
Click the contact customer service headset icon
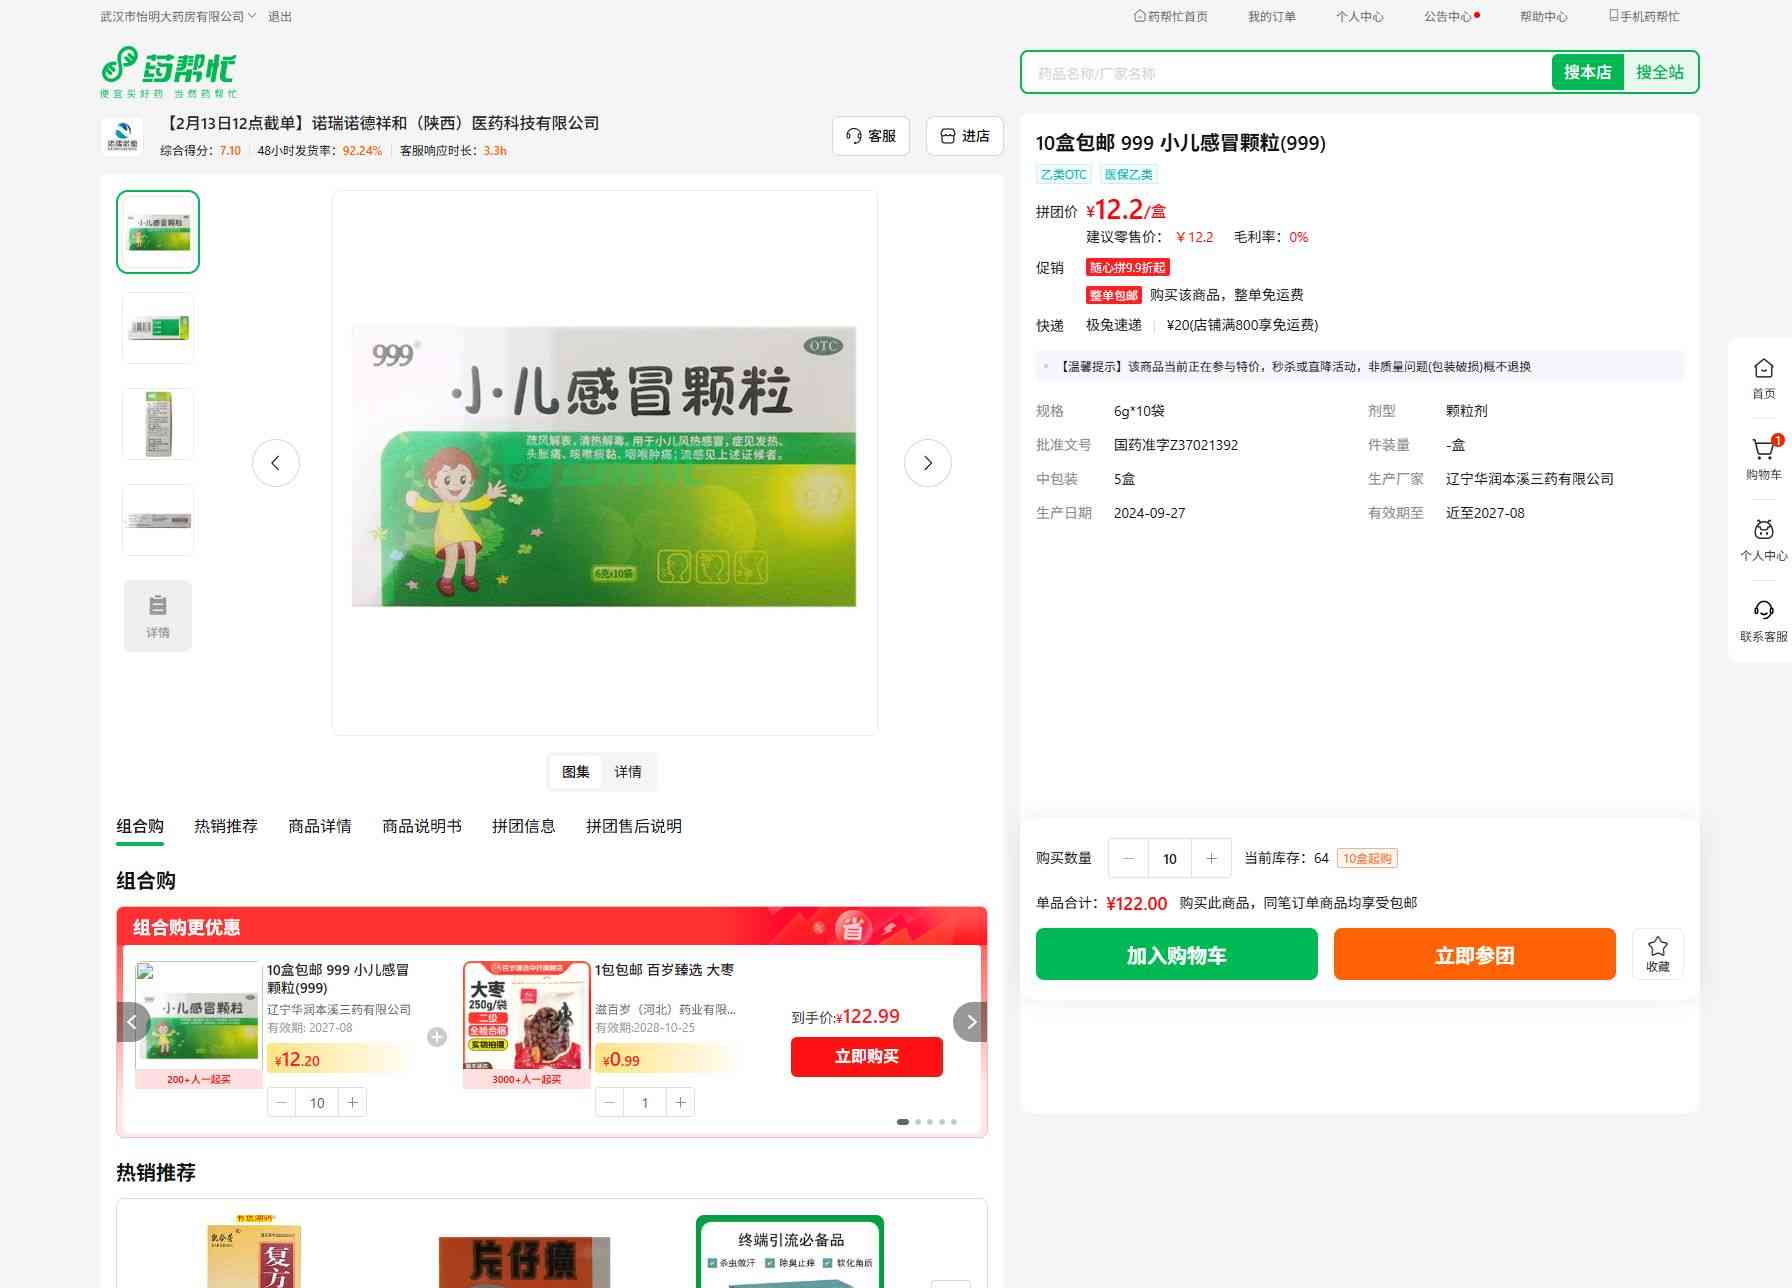[x=1763, y=611]
